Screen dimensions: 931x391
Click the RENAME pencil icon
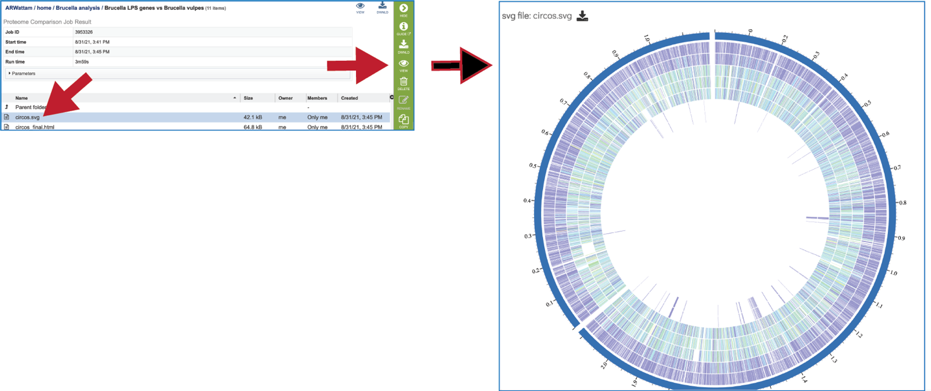click(x=403, y=102)
